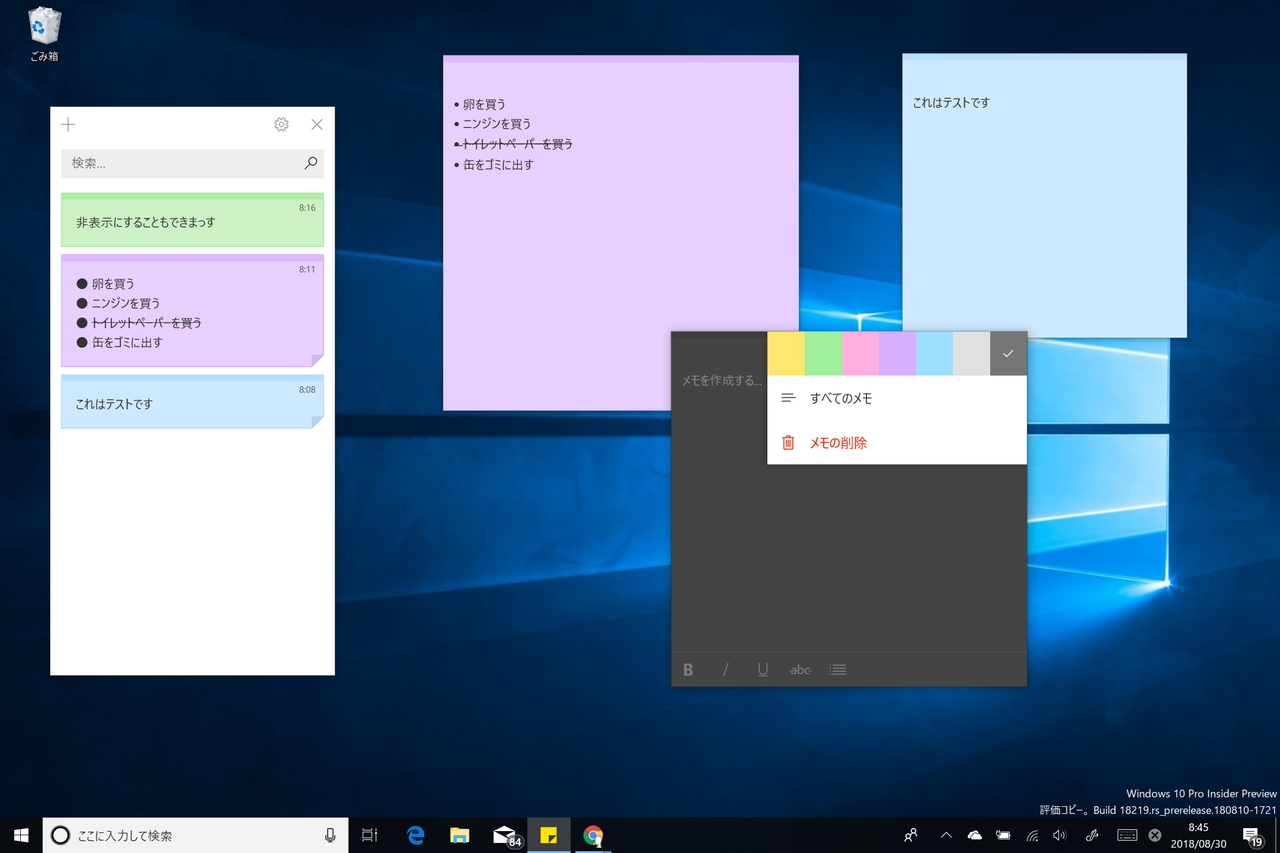Click inside the 検索 search field
Screen dimensions: 1280x853
click(x=180, y=163)
